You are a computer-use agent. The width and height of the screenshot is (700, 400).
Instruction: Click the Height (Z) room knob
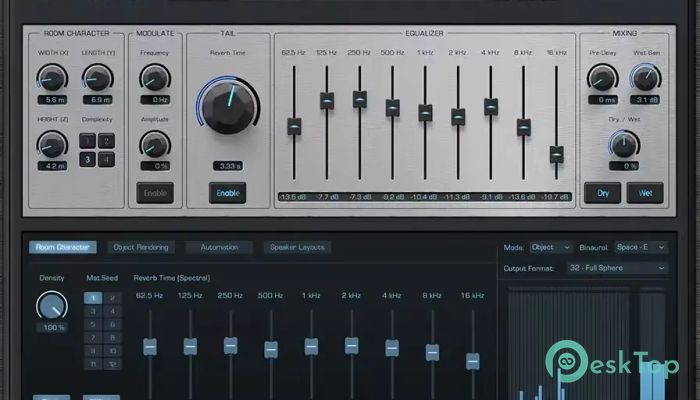pos(51,144)
